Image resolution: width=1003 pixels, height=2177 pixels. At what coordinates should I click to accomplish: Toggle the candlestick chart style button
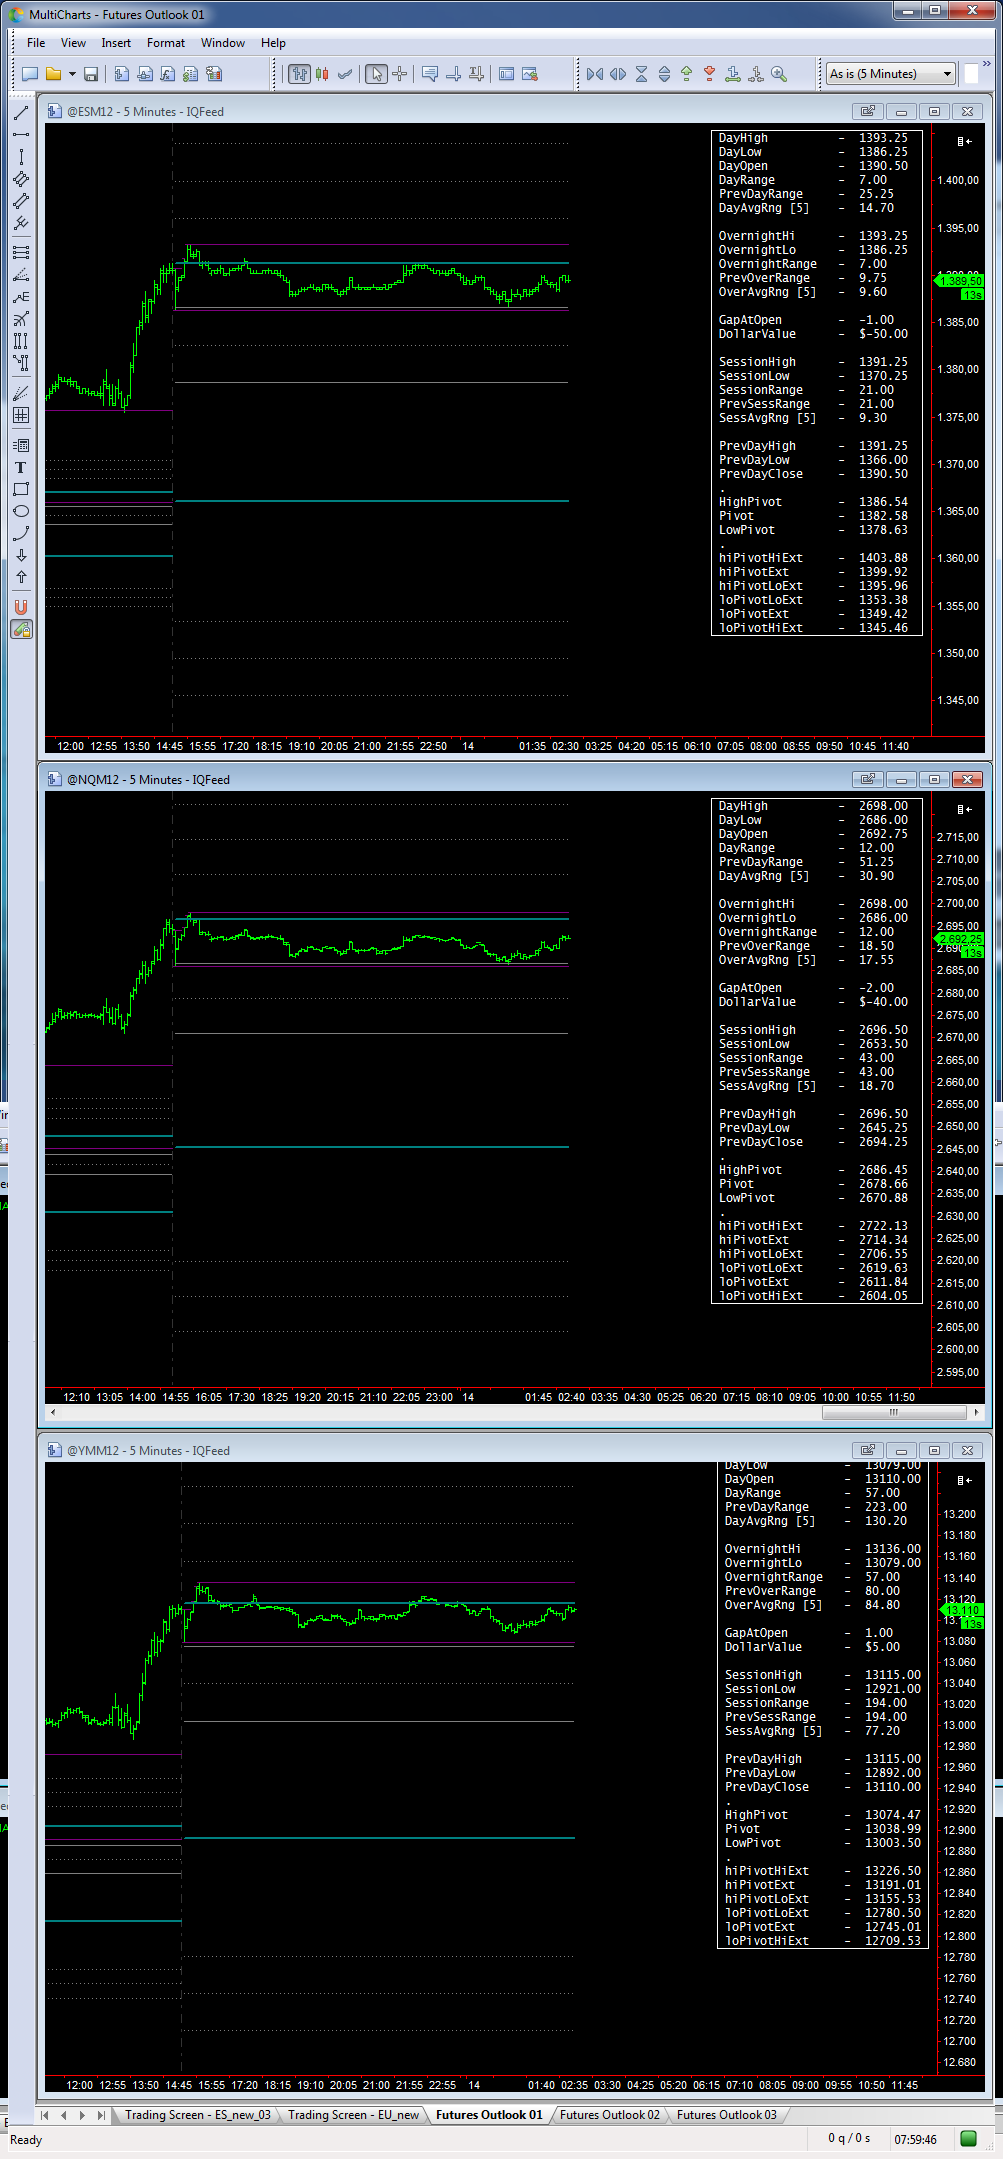point(322,74)
